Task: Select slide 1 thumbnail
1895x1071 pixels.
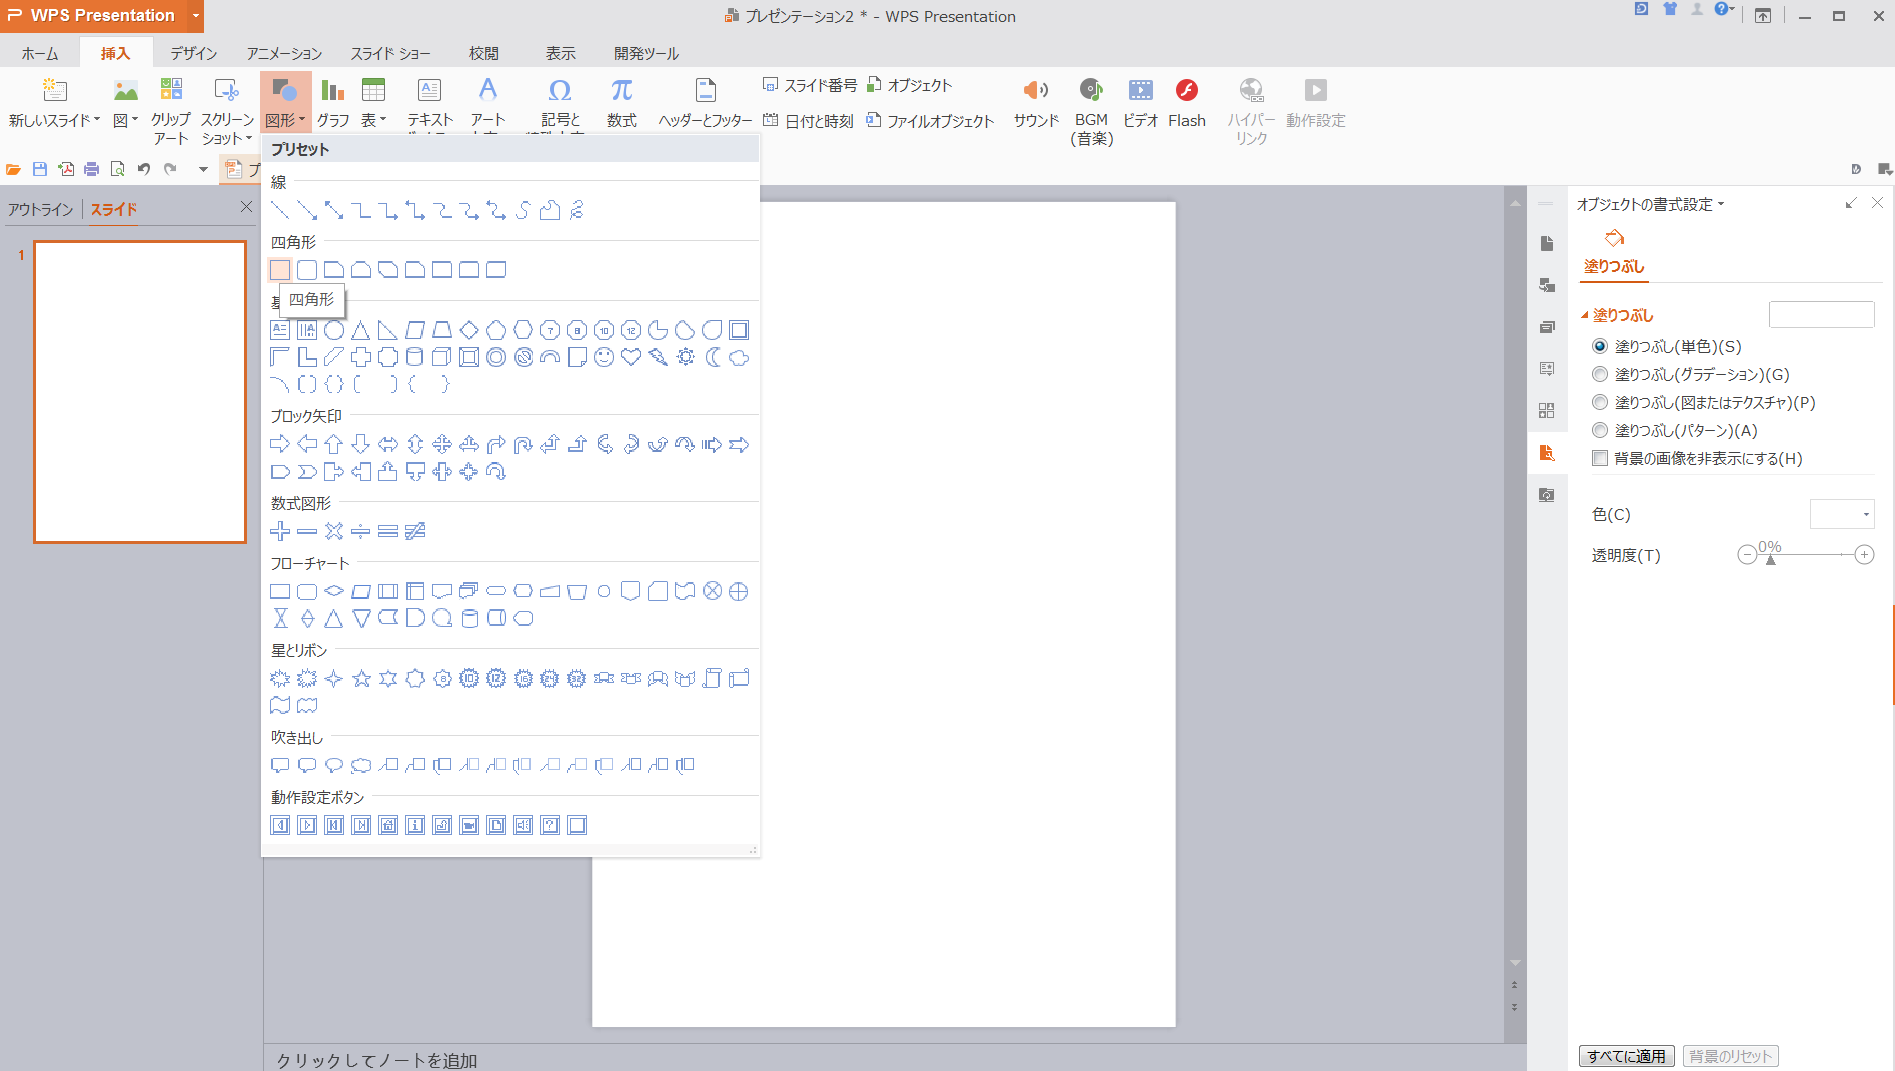Action: (140, 392)
